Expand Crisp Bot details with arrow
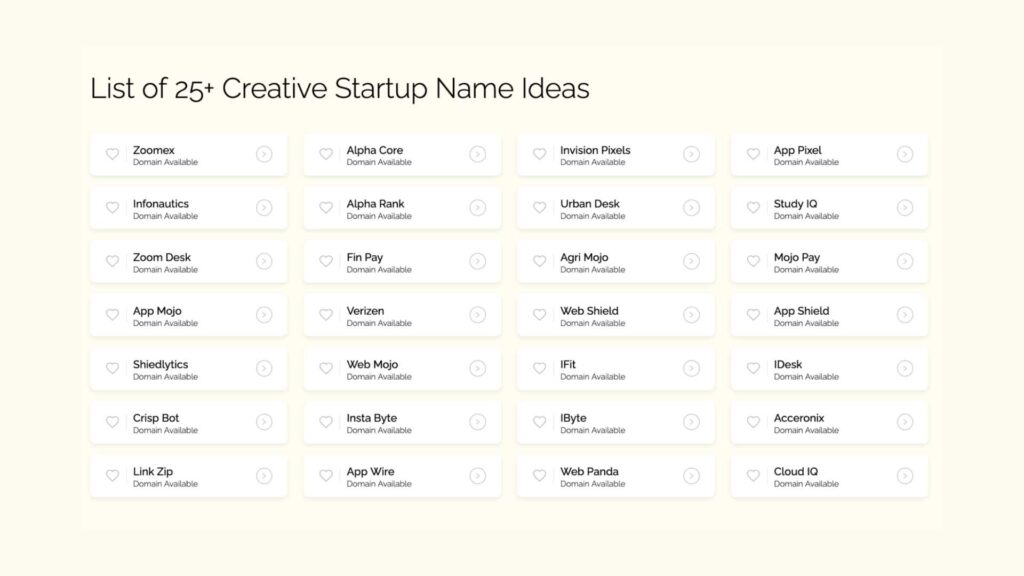The image size is (1024, 576). click(264, 422)
